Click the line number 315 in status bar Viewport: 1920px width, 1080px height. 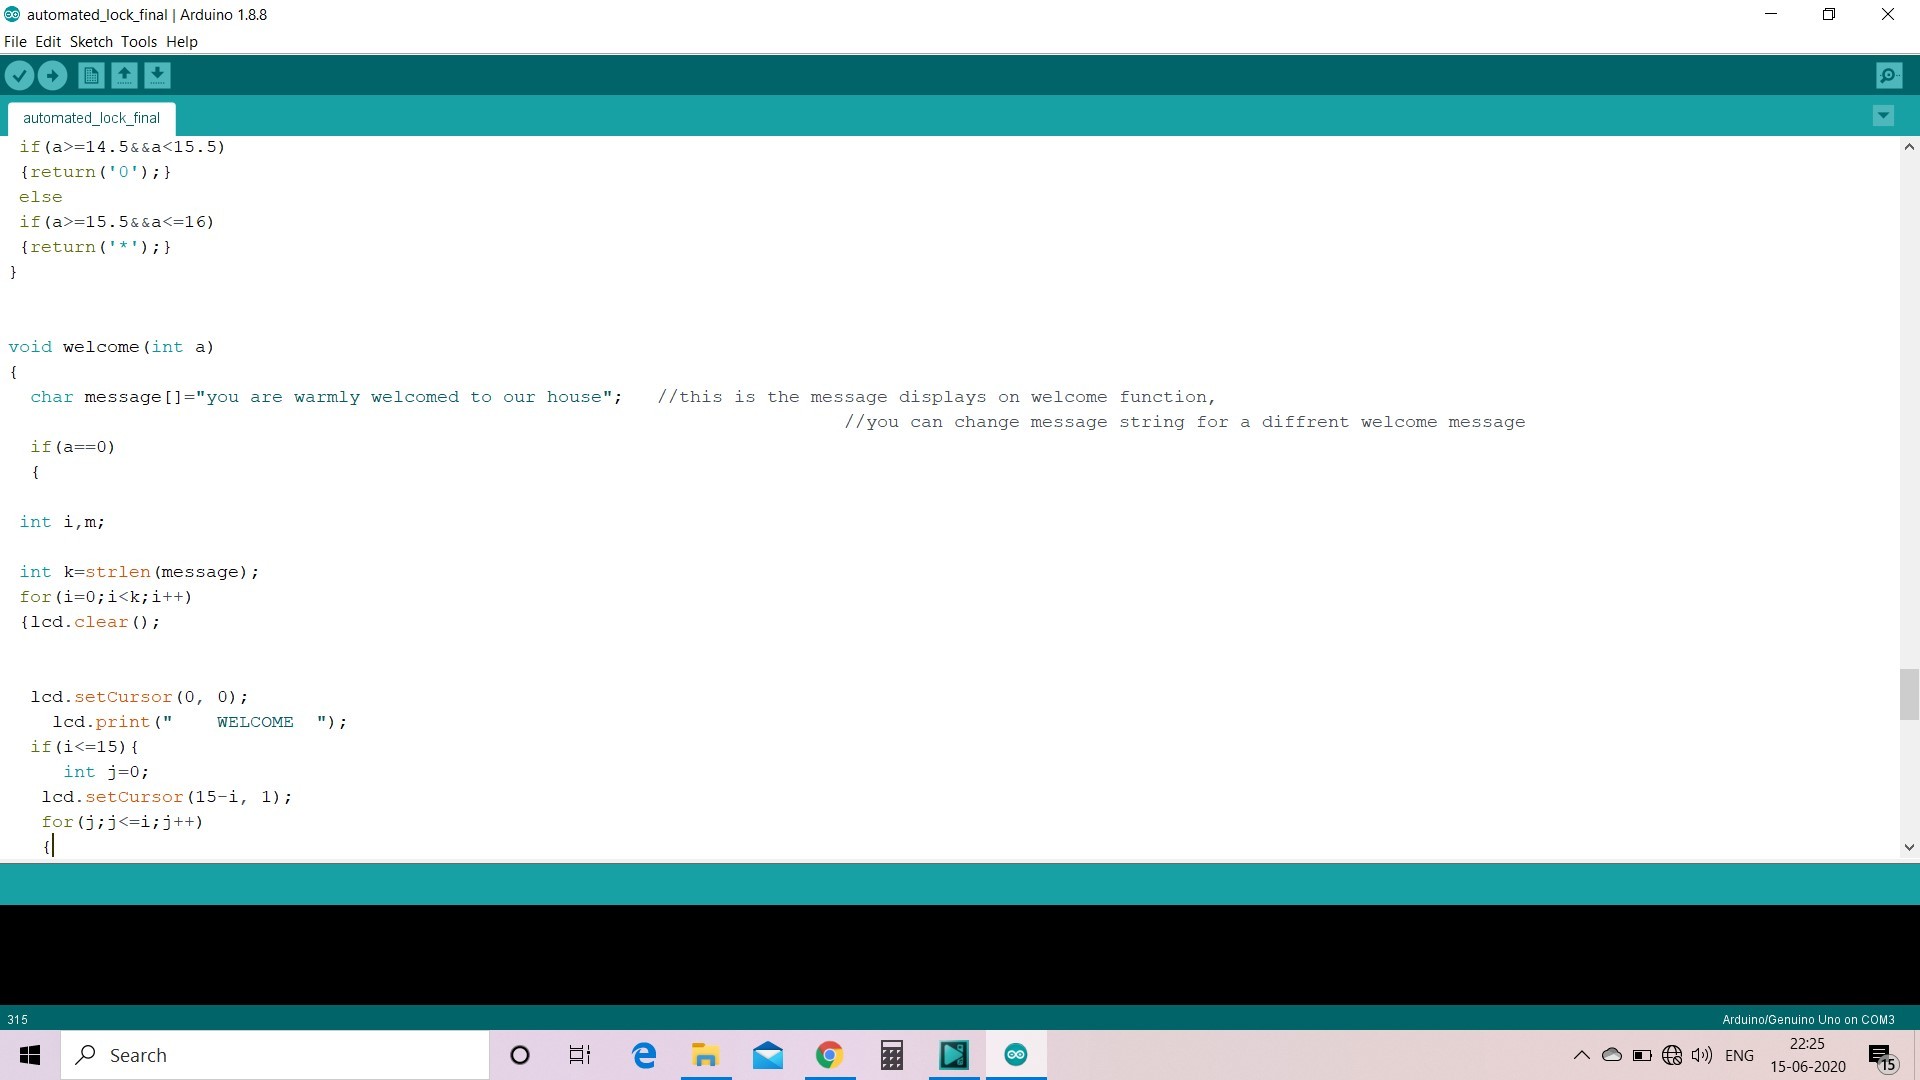18,1020
